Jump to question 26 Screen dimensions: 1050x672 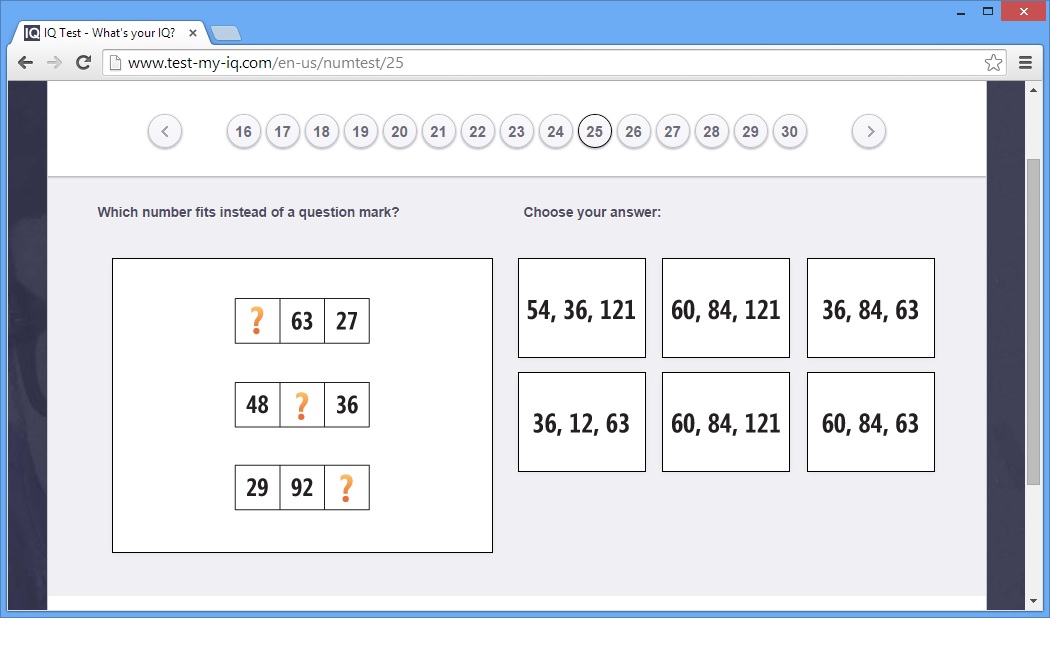pyautogui.click(x=633, y=131)
